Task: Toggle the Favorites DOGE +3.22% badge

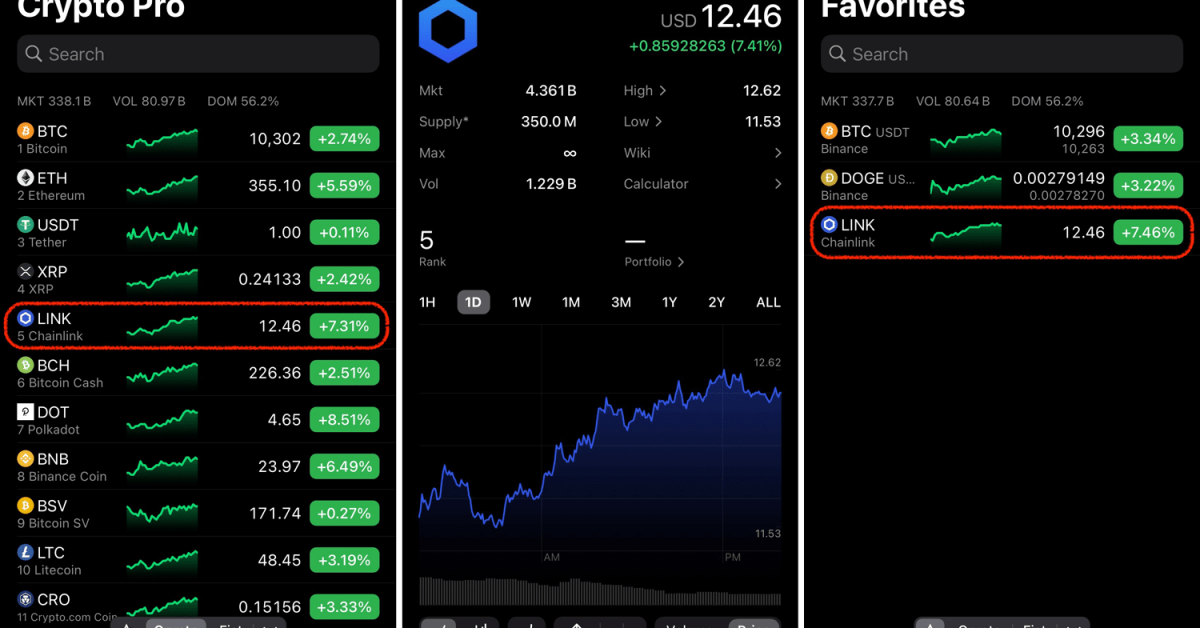Action: point(1149,185)
